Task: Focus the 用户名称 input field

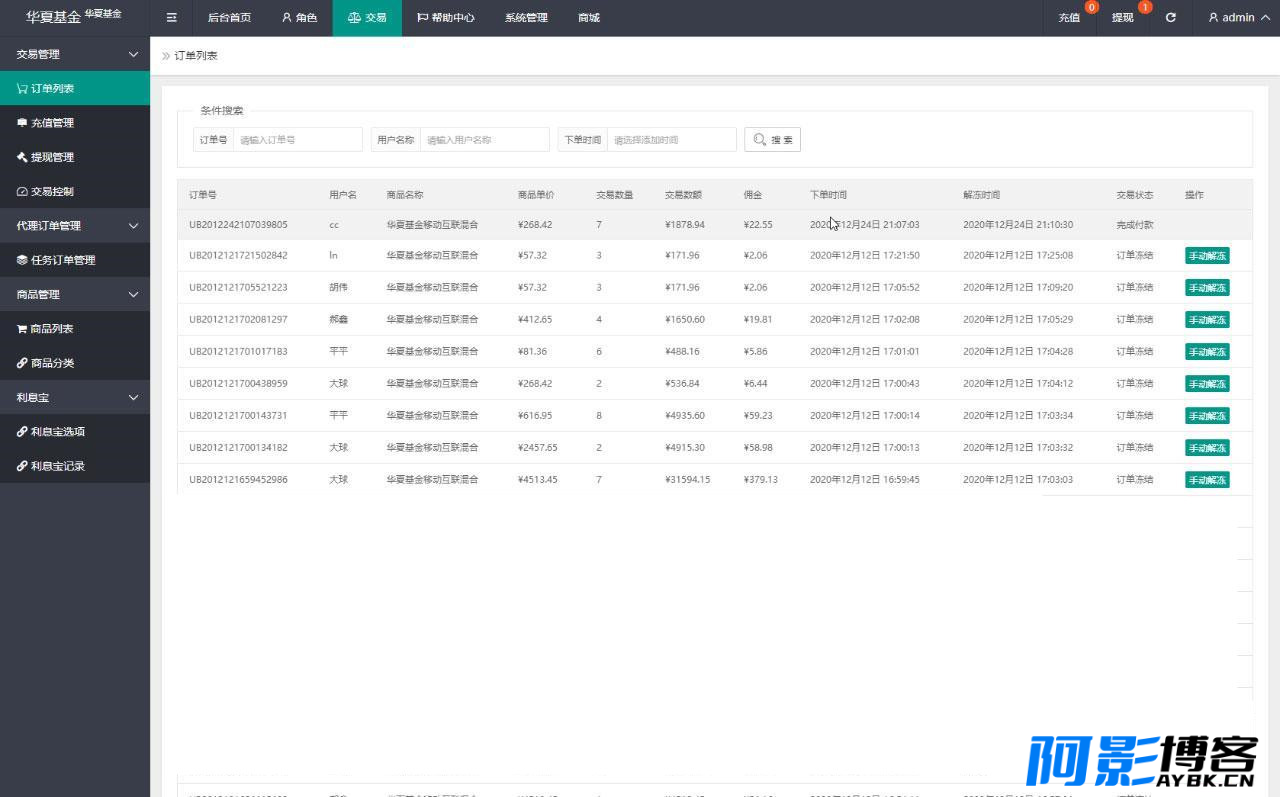Action: tap(485, 140)
